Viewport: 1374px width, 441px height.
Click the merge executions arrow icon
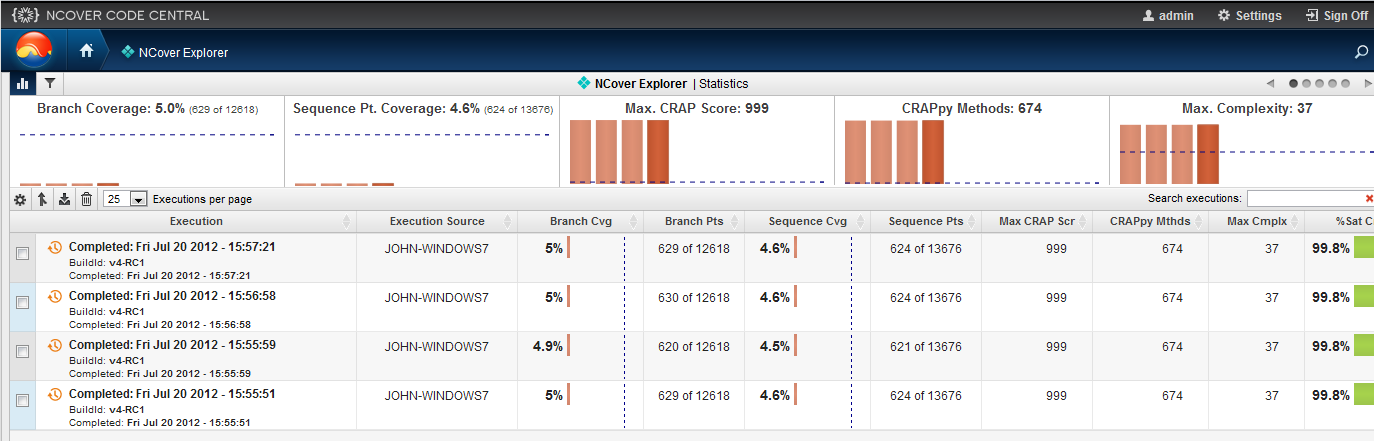pos(42,199)
